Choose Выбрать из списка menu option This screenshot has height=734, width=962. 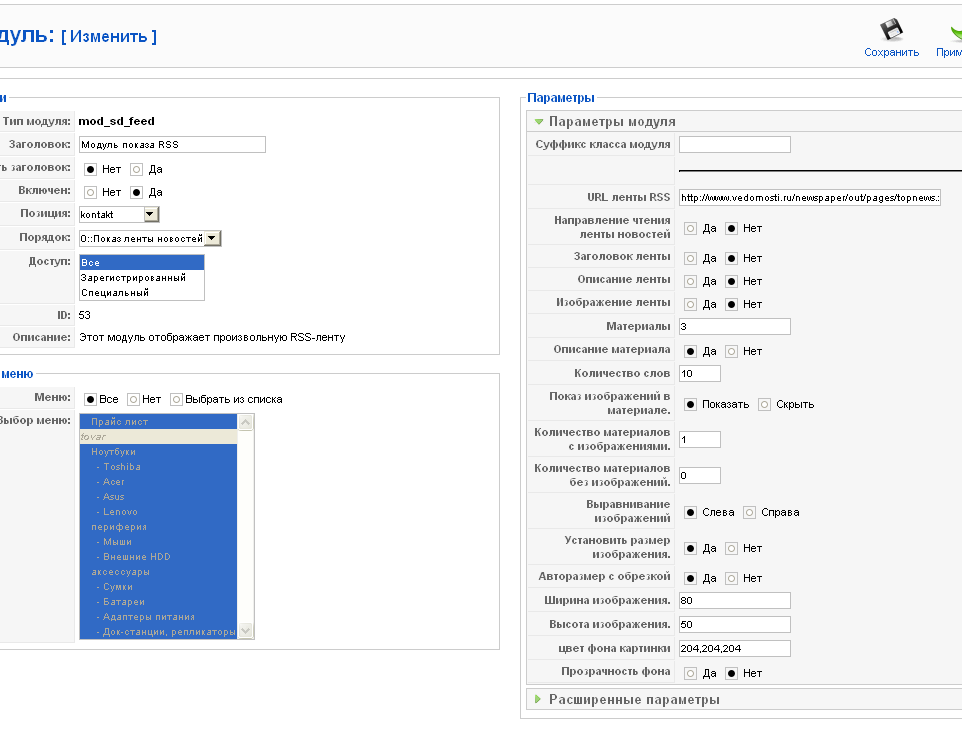click(176, 400)
